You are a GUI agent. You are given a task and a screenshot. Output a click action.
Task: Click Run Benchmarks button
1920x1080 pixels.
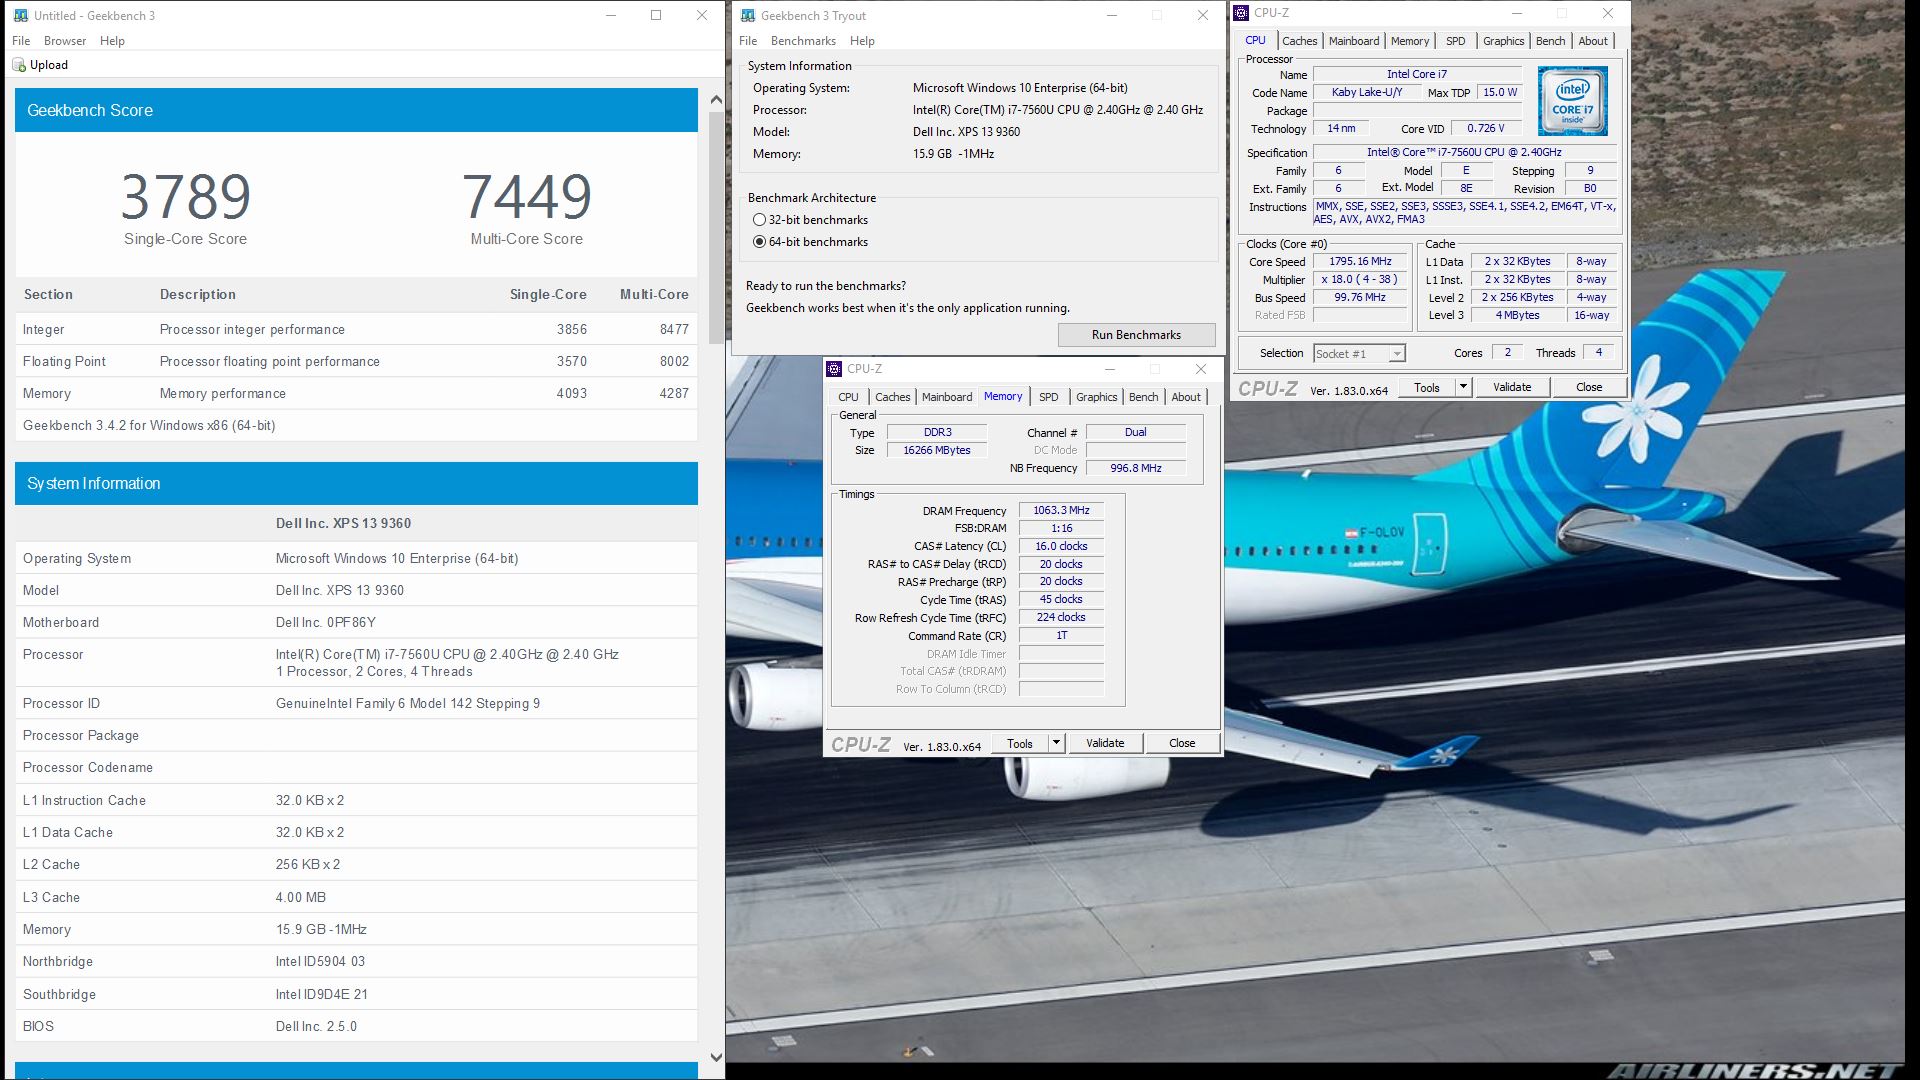point(1136,335)
